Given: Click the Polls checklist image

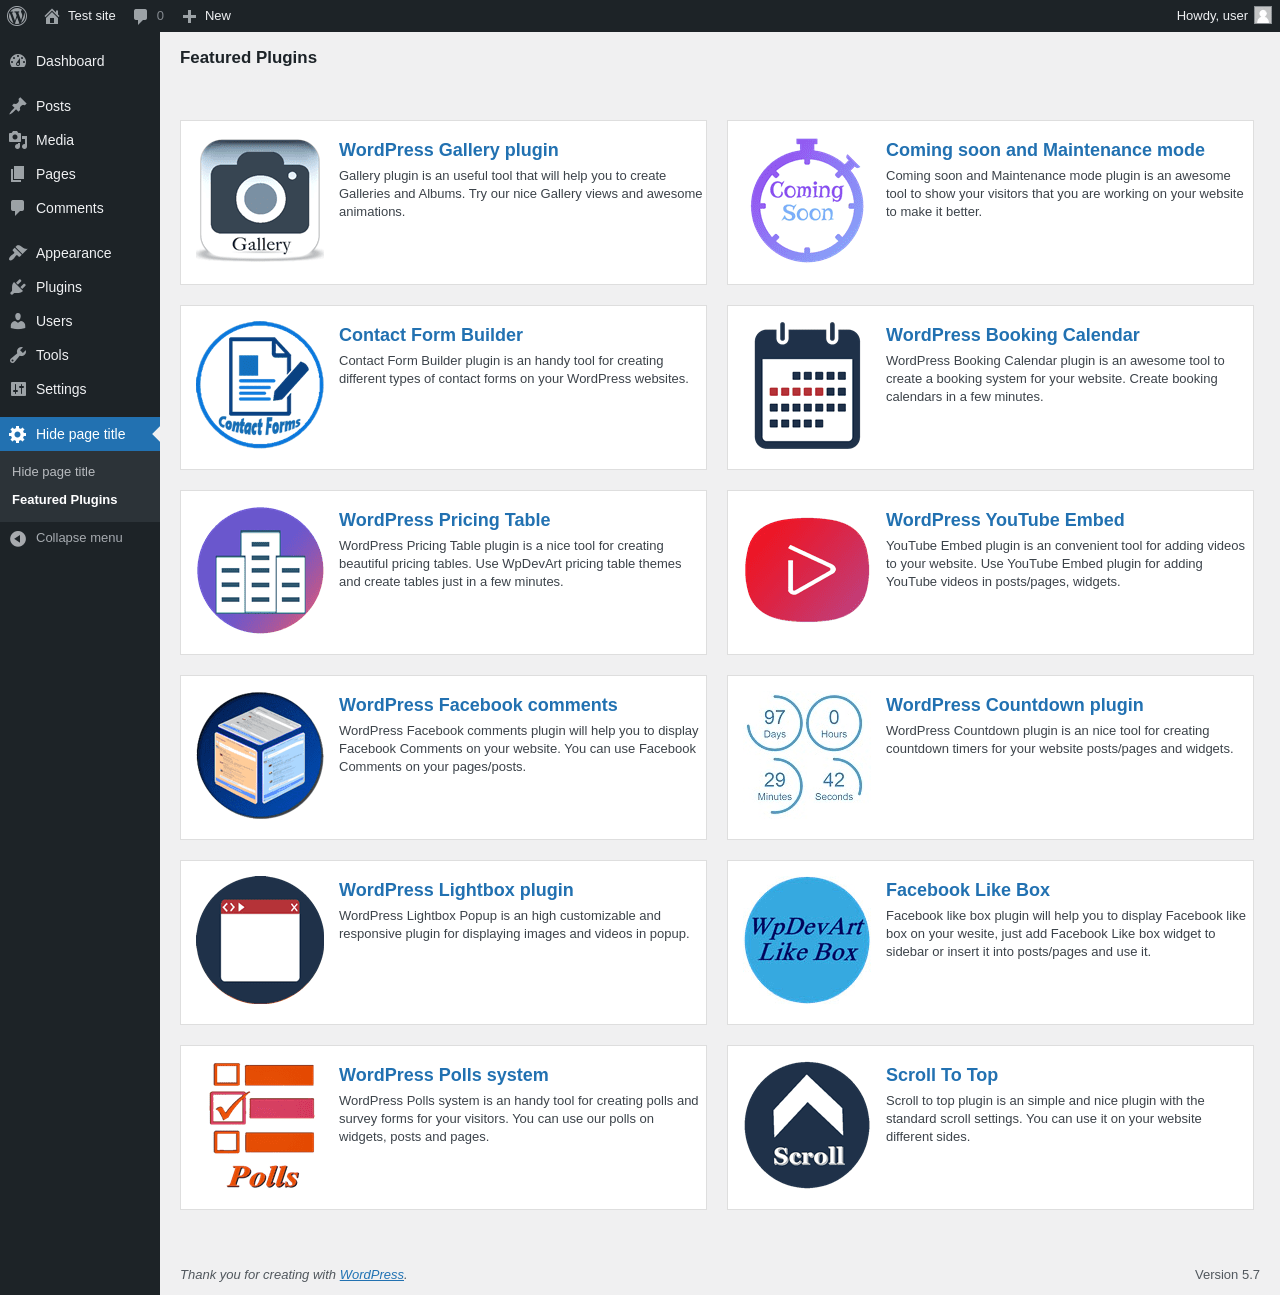Looking at the screenshot, I should (262, 1125).
